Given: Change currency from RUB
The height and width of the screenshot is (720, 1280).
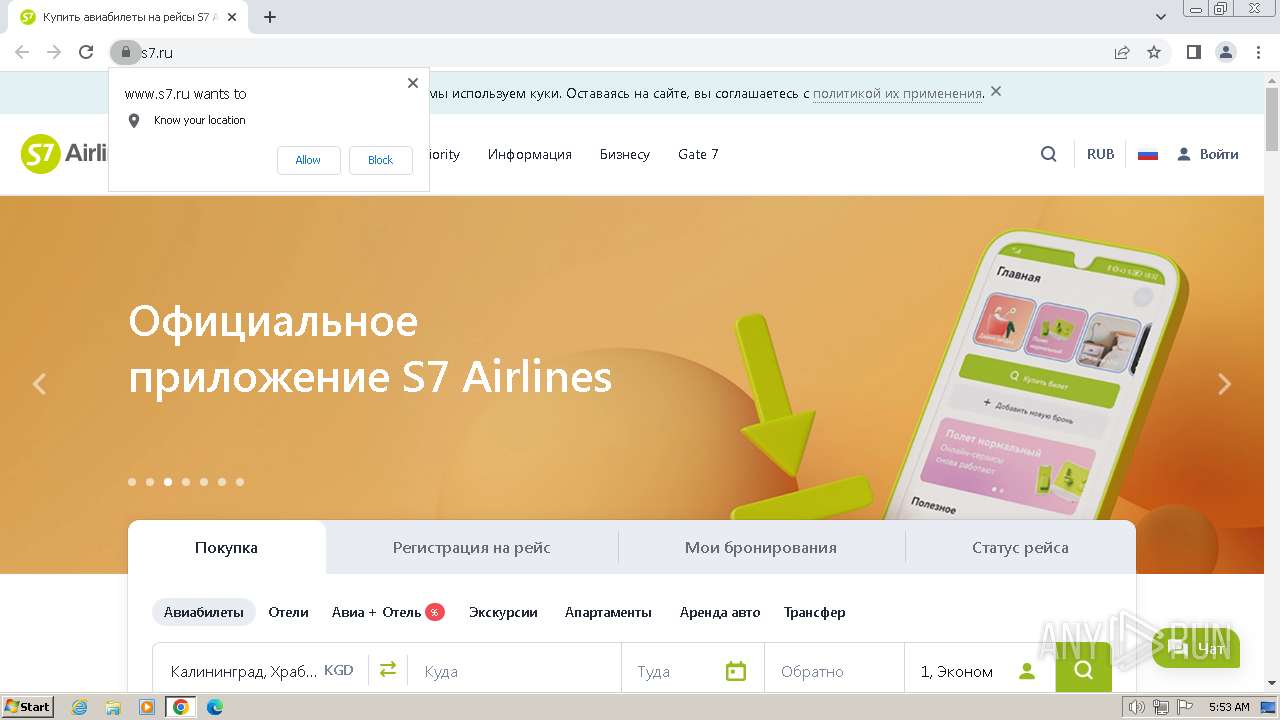Looking at the screenshot, I should pos(1100,154).
